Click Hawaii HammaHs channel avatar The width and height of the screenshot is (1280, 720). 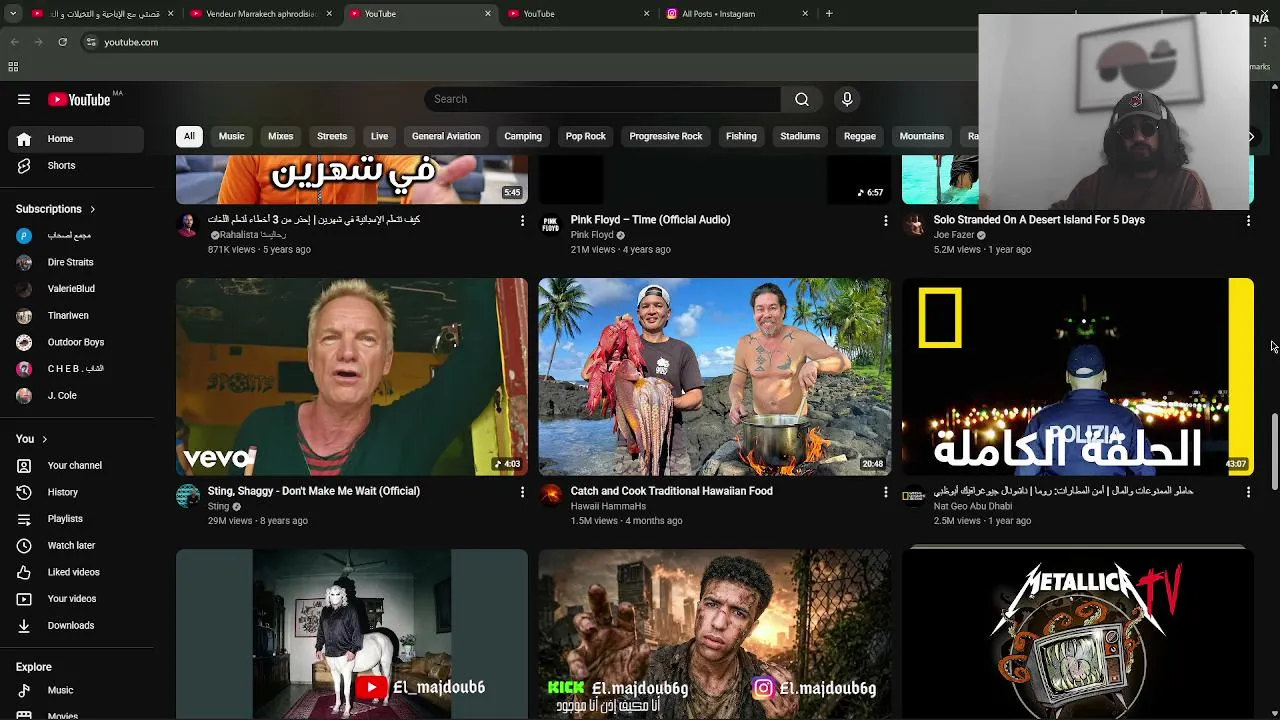[x=551, y=496]
